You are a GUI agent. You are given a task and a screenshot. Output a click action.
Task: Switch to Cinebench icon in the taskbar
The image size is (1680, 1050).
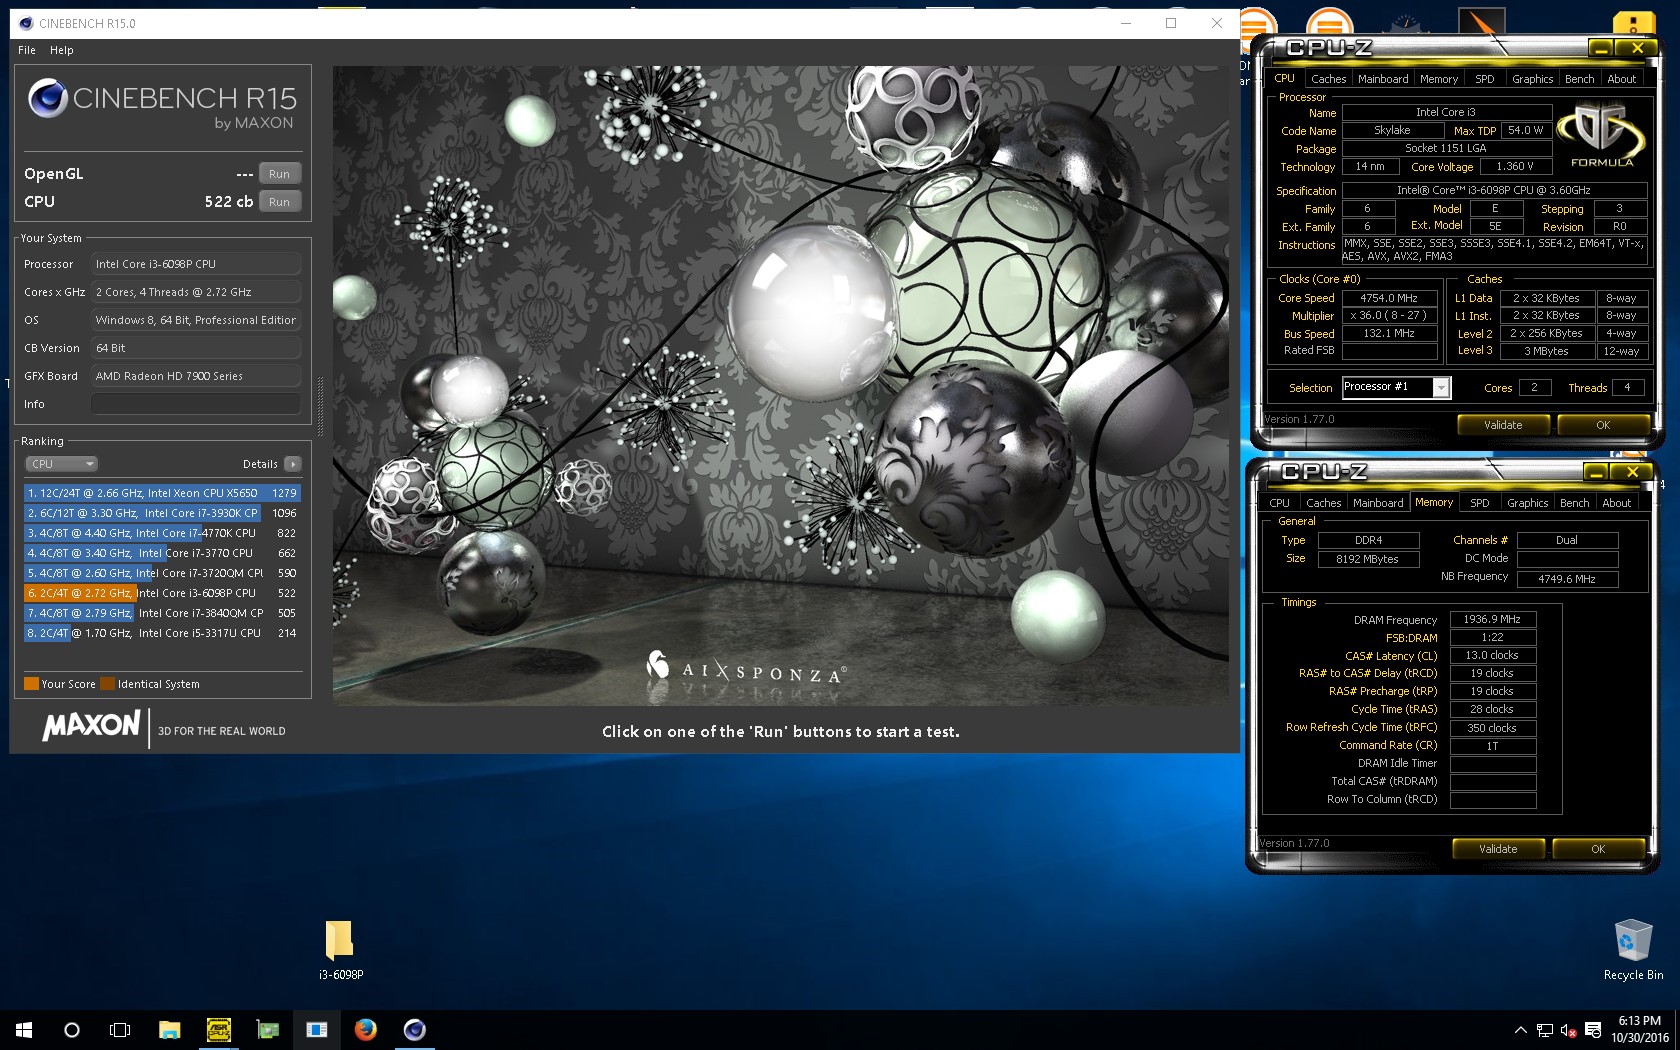(x=414, y=1029)
